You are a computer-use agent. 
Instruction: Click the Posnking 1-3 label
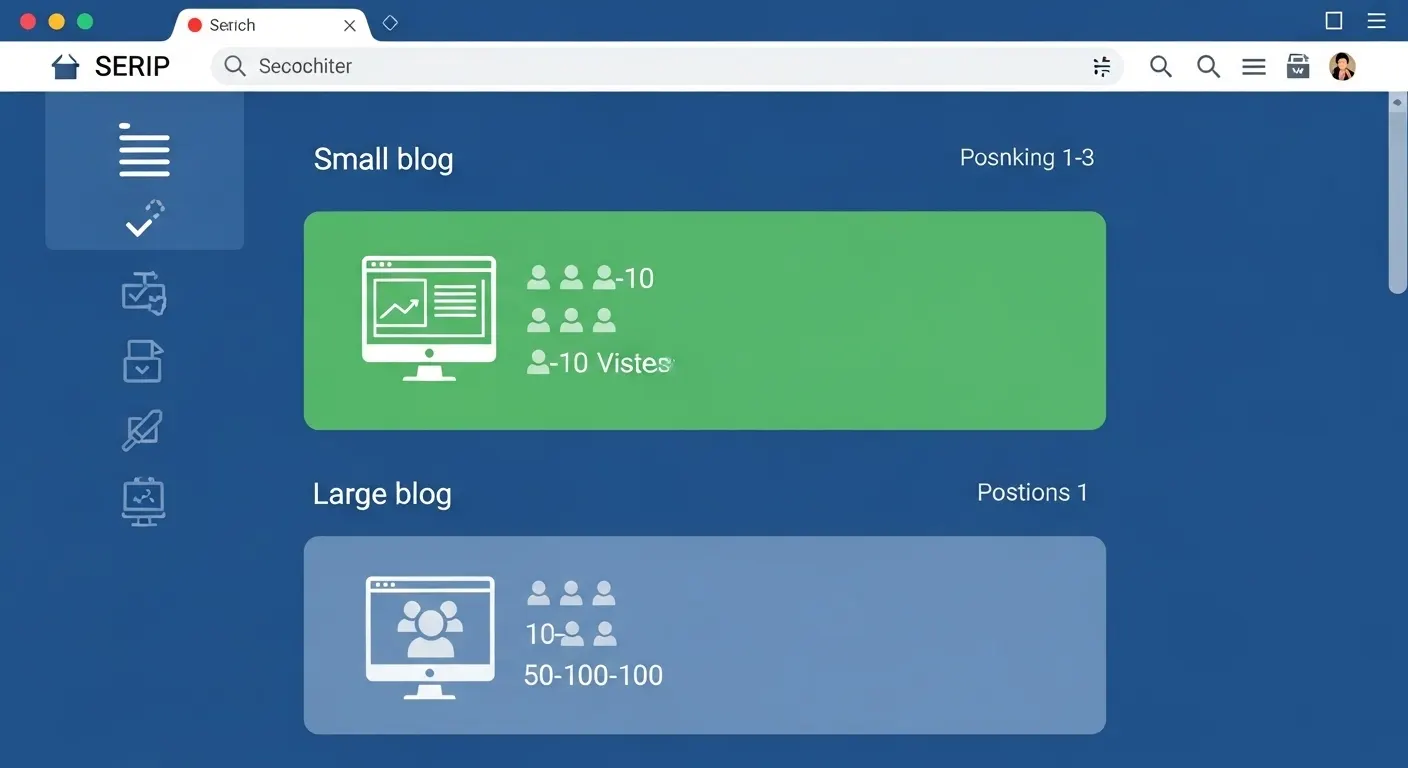pyautogui.click(x=1026, y=158)
